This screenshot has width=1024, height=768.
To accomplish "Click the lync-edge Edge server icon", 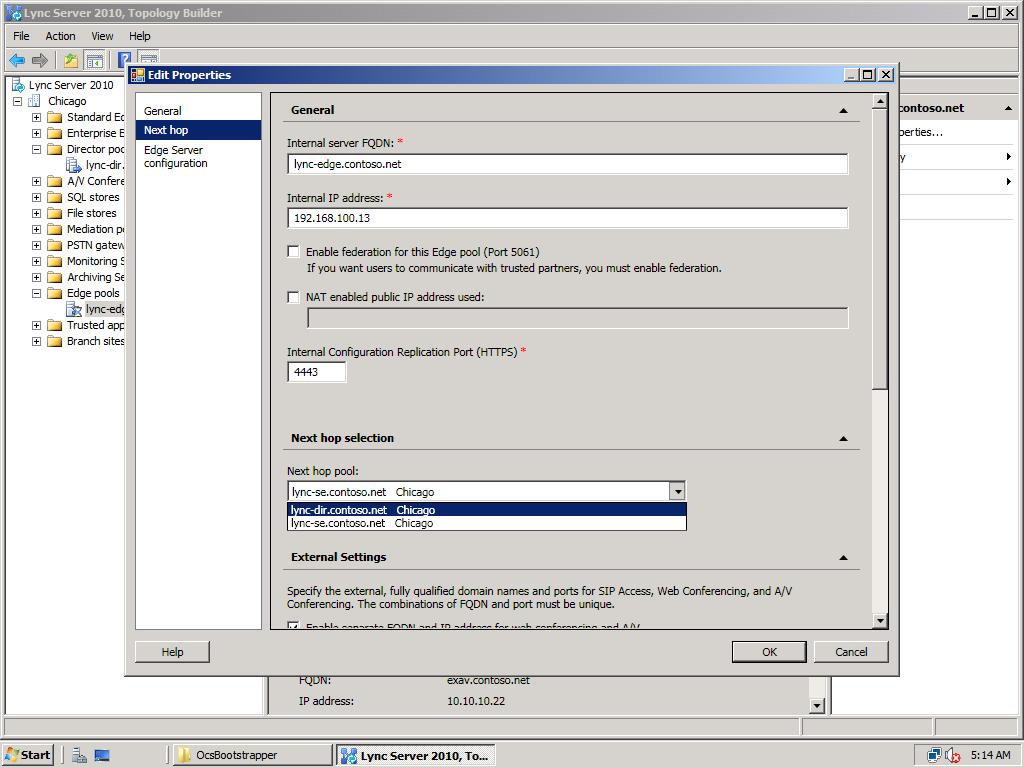I will click(74, 309).
